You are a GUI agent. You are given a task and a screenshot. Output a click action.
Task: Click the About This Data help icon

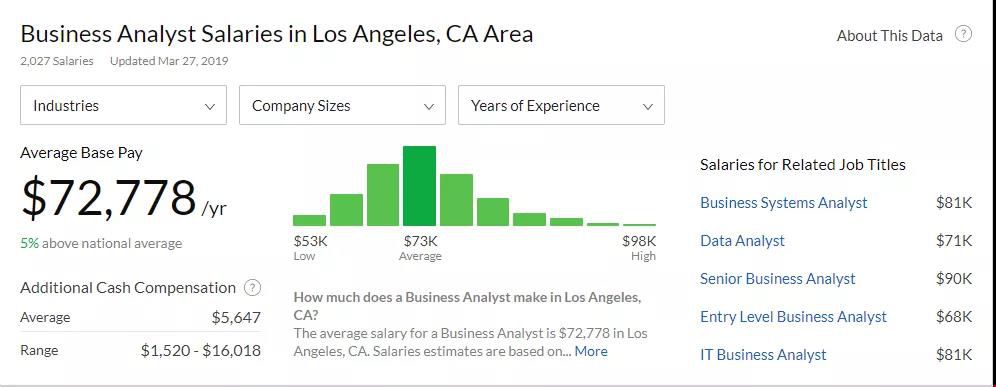(964, 34)
